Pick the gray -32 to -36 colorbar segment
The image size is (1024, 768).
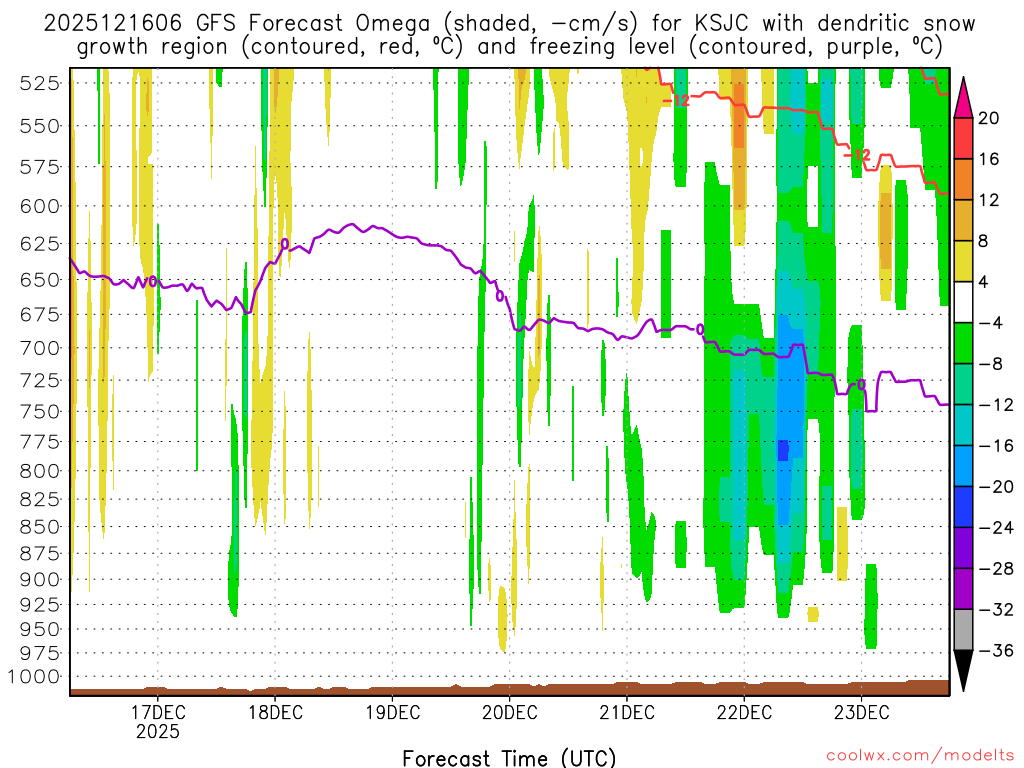[x=963, y=630]
